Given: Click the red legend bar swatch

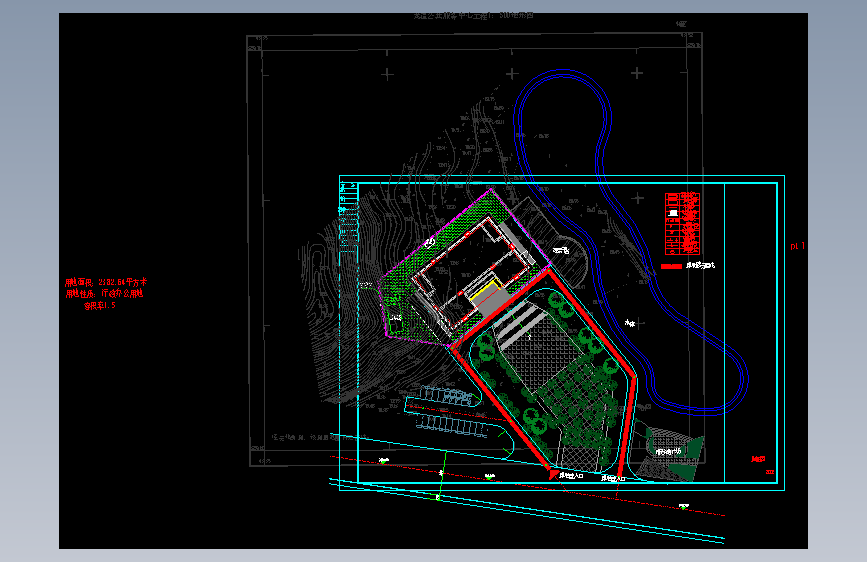Looking at the screenshot, I should point(671,267).
